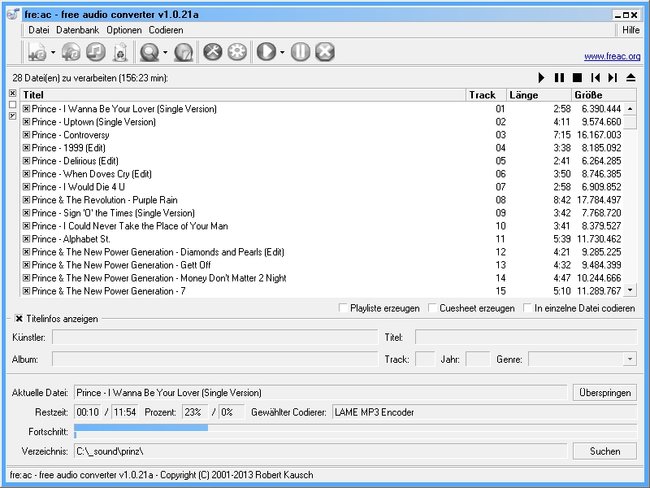Open the Genre combo box dropdown

[630, 359]
